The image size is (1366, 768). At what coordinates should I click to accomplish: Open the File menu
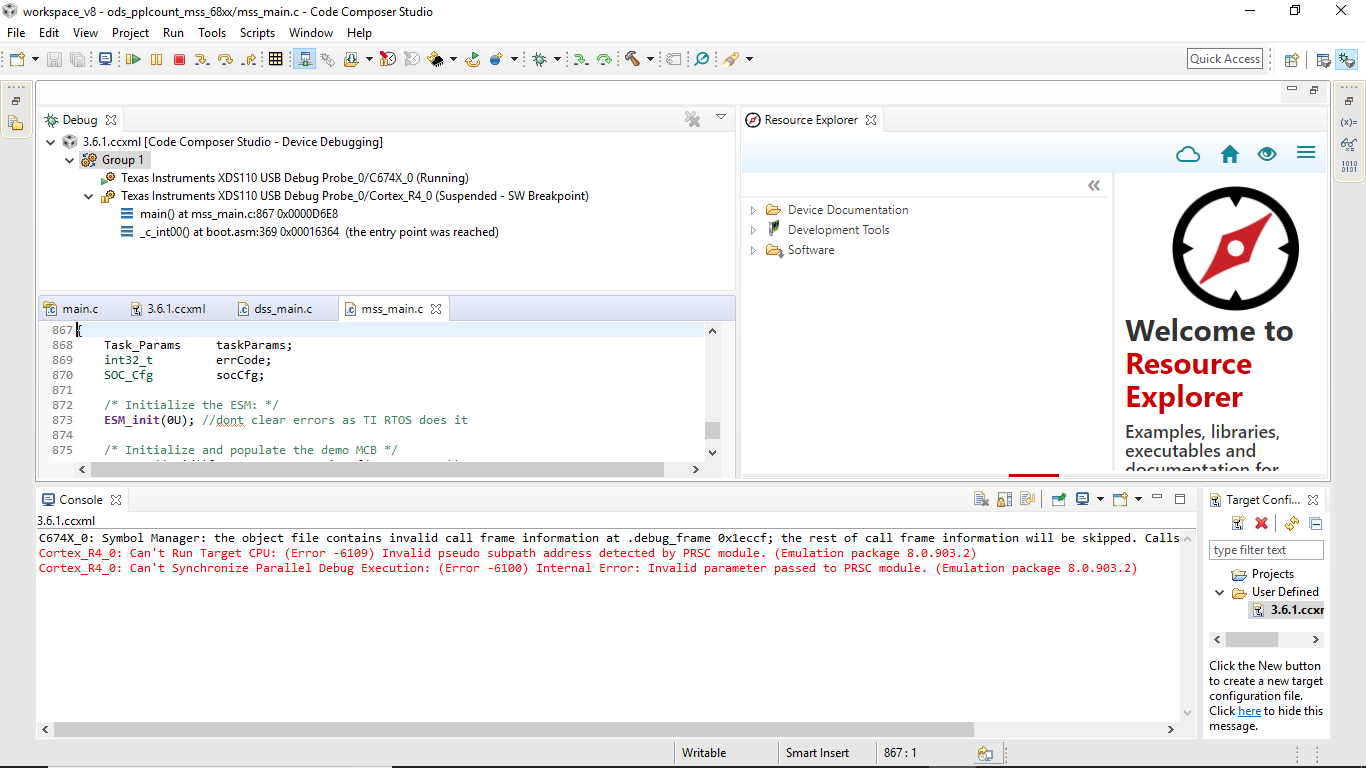pos(16,33)
